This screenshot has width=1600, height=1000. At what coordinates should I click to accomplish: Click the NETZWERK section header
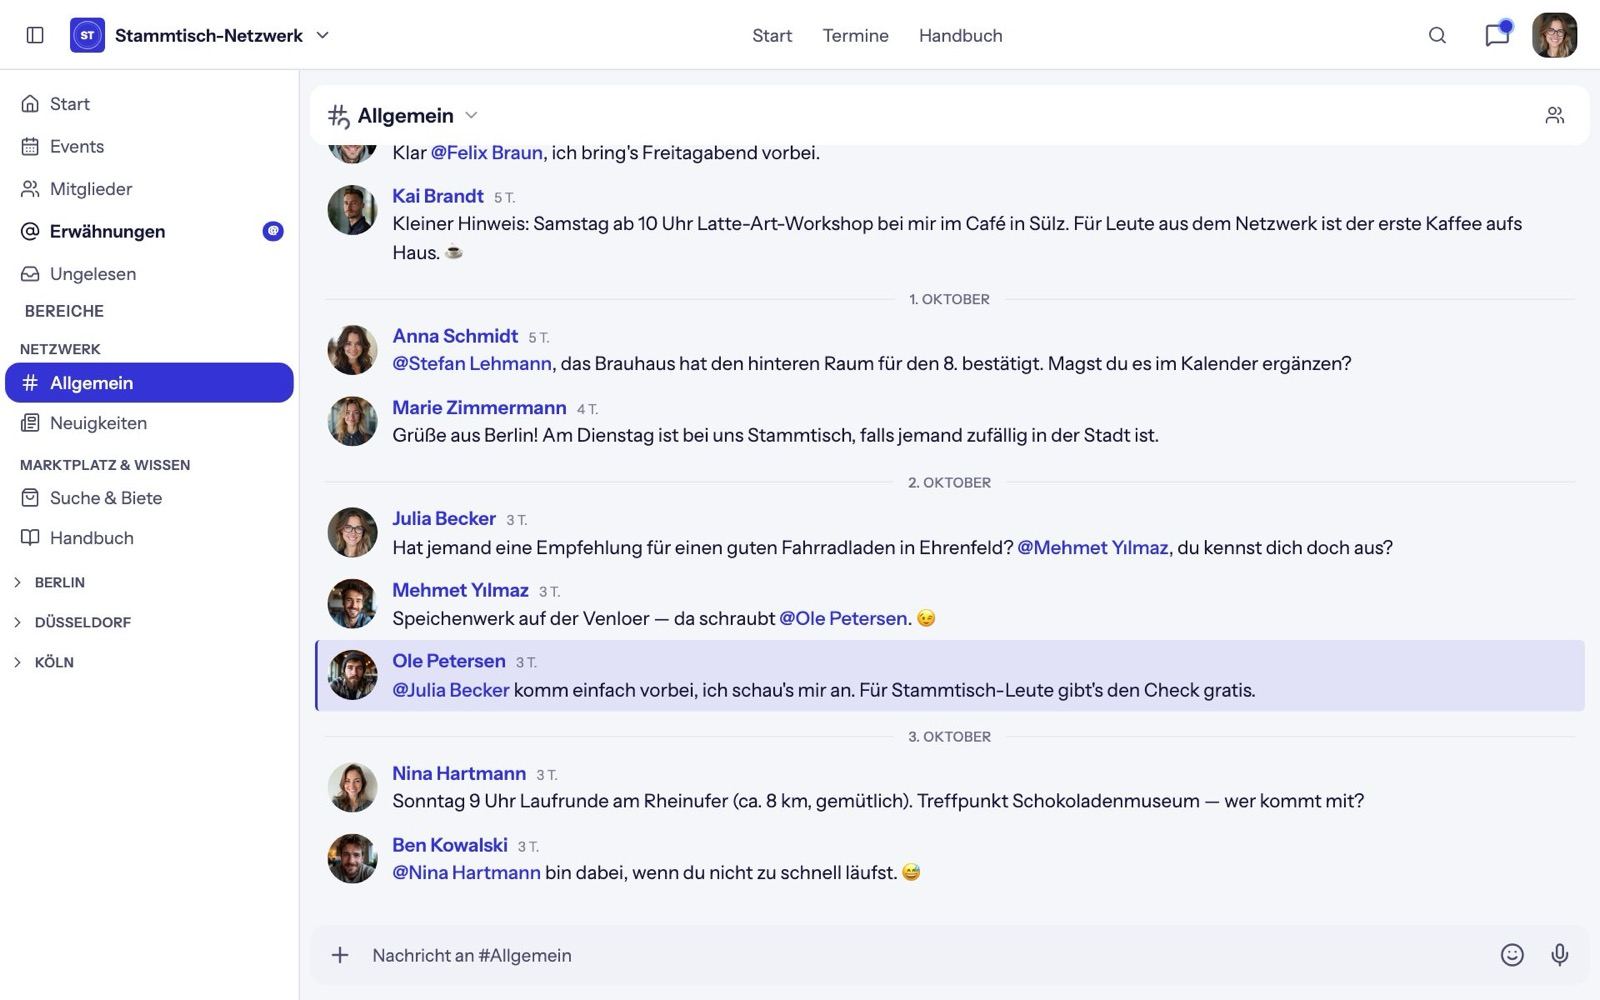point(60,349)
